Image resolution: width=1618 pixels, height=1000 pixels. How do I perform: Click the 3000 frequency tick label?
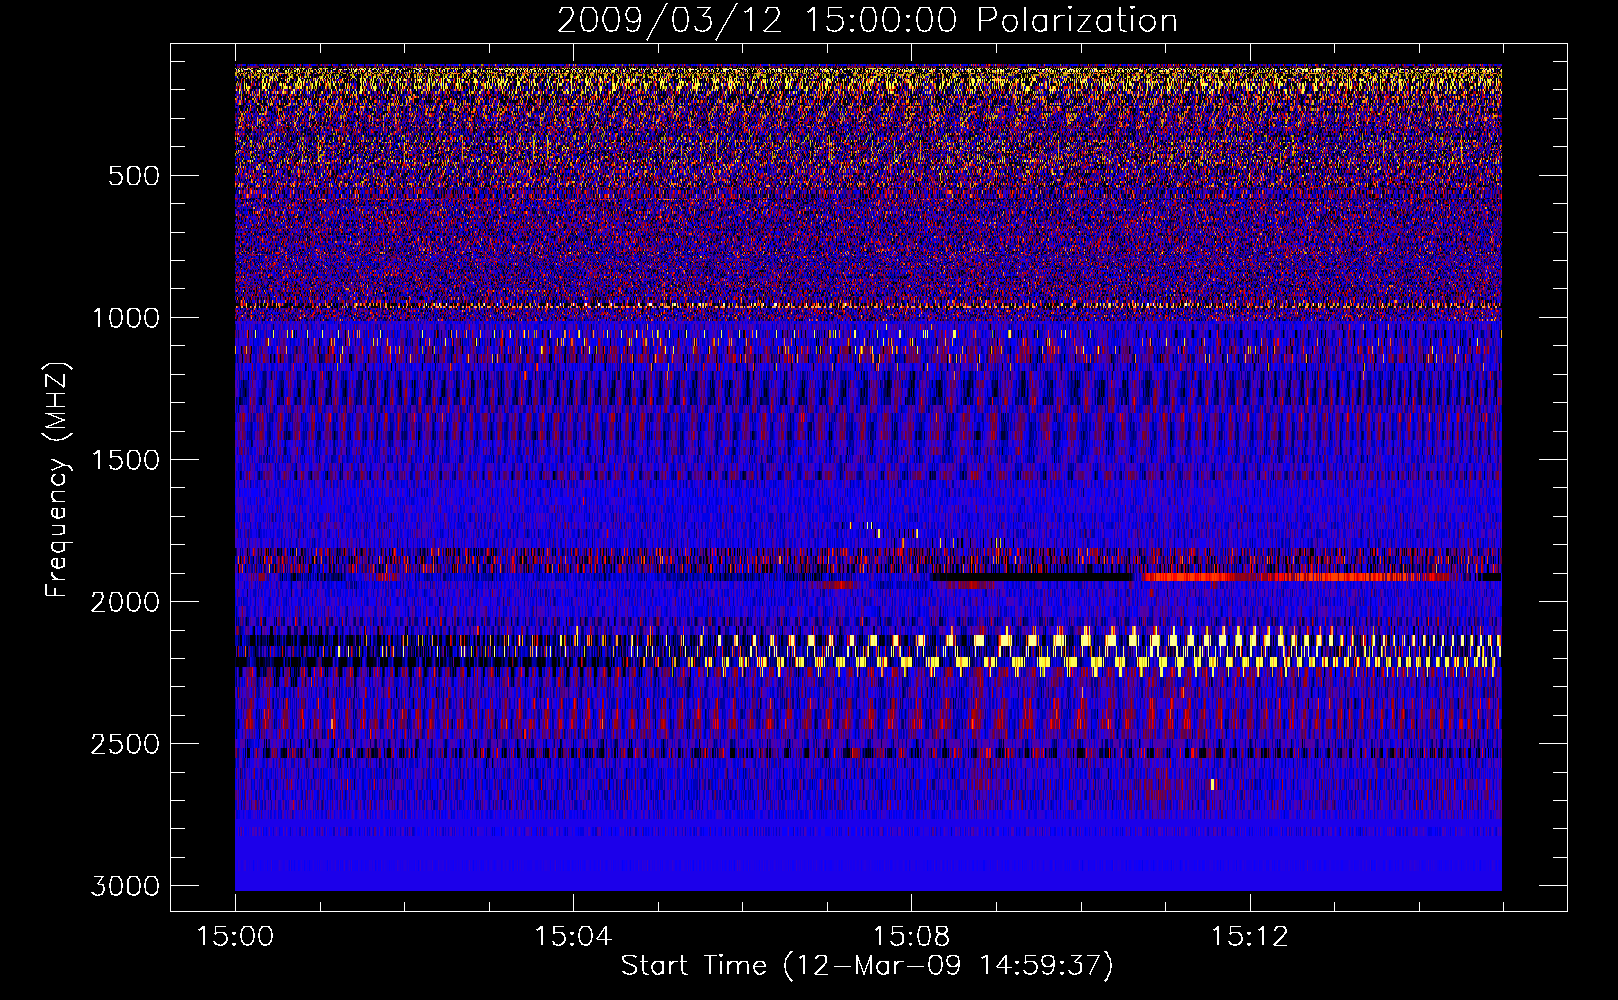pos(125,886)
